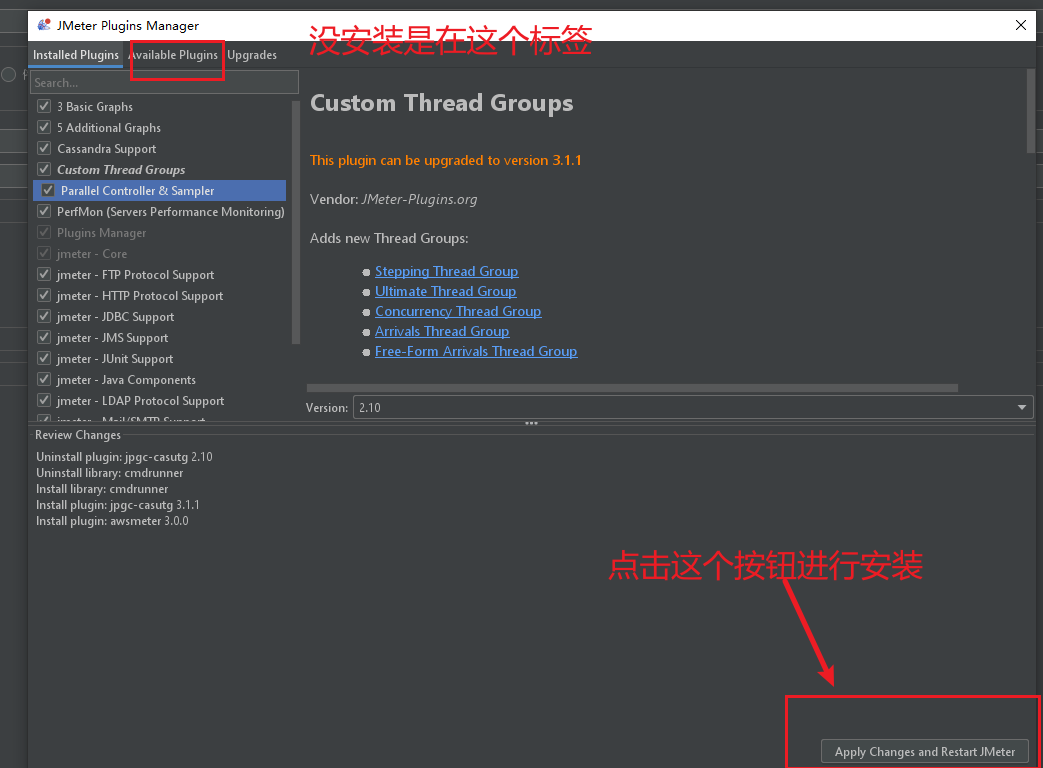The image size is (1043, 768).
Task: Select the Cassandra Support list row
Action: pyautogui.click(x=106, y=149)
